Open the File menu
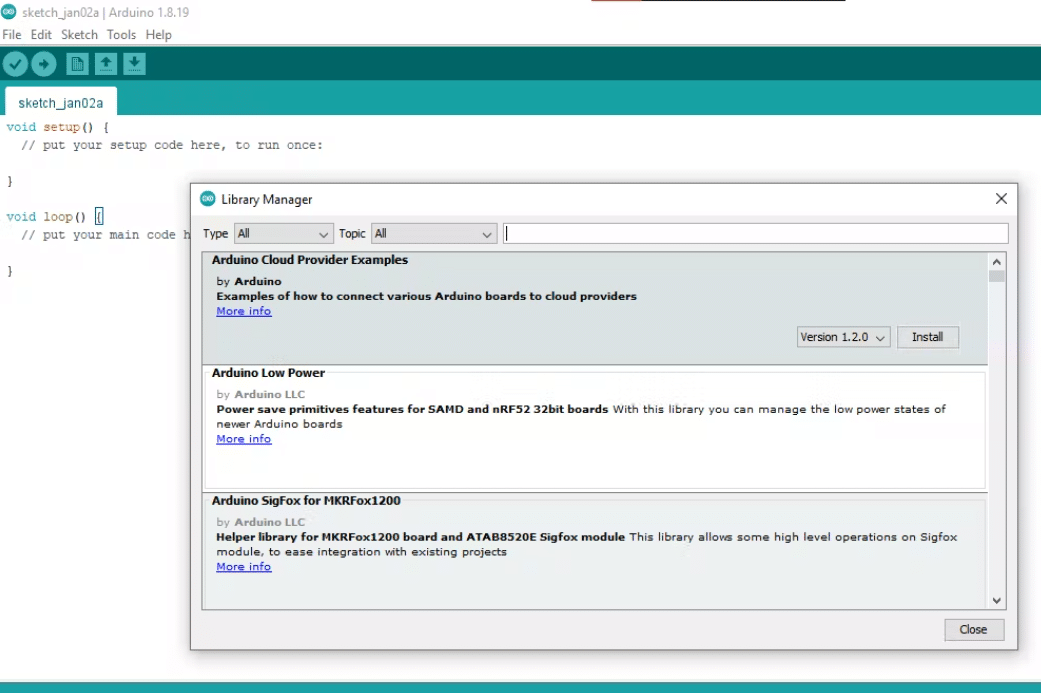The height and width of the screenshot is (693, 1041). tap(12, 35)
